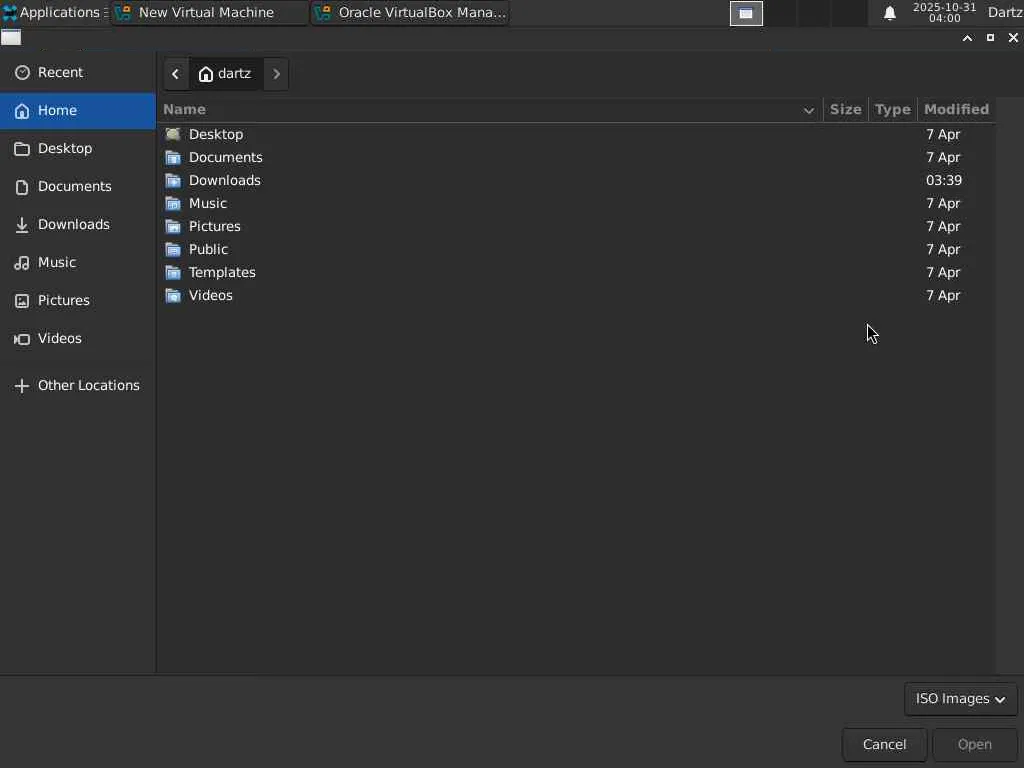Click the forward path arrow next to dartz
This screenshot has width=1024, height=768.
click(277, 73)
